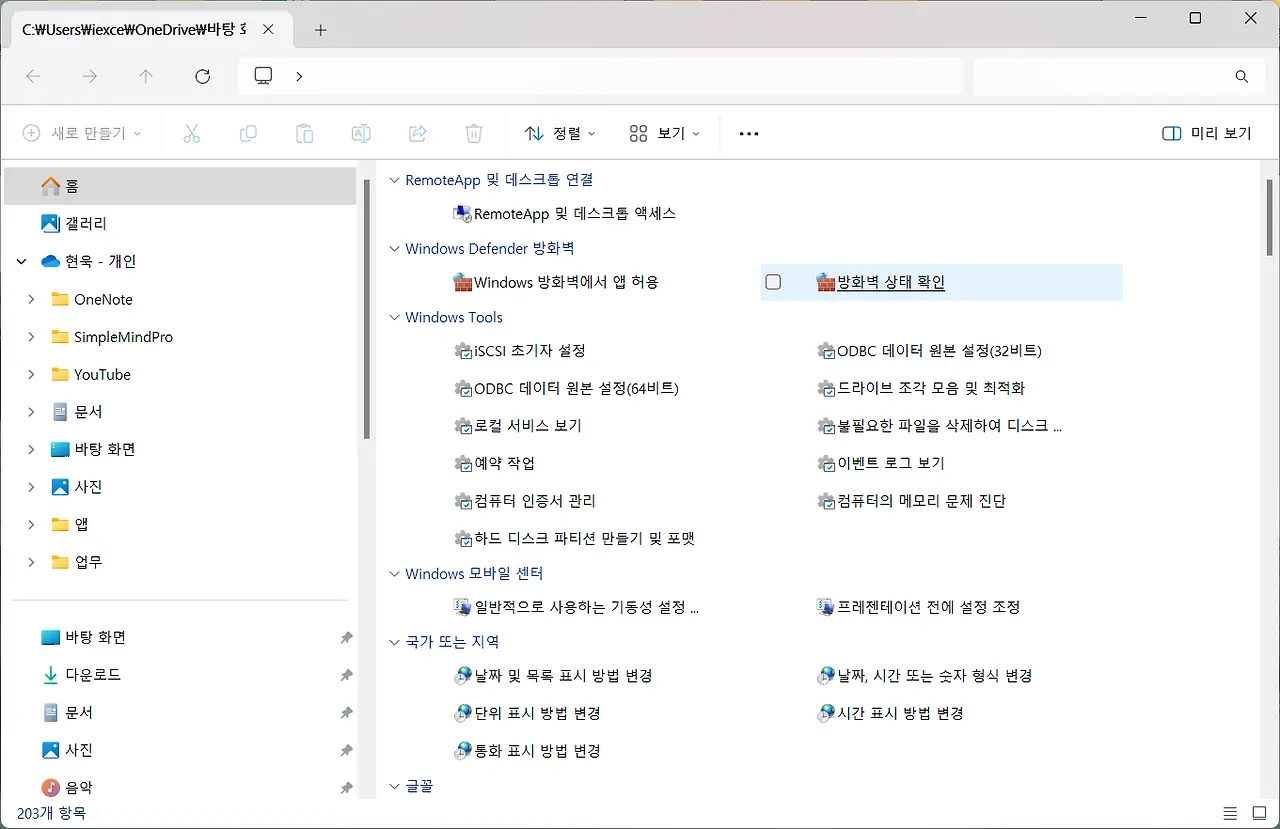The width and height of the screenshot is (1280, 829).
Task: Click inside the address bar
Action: (x=600, y=76)
